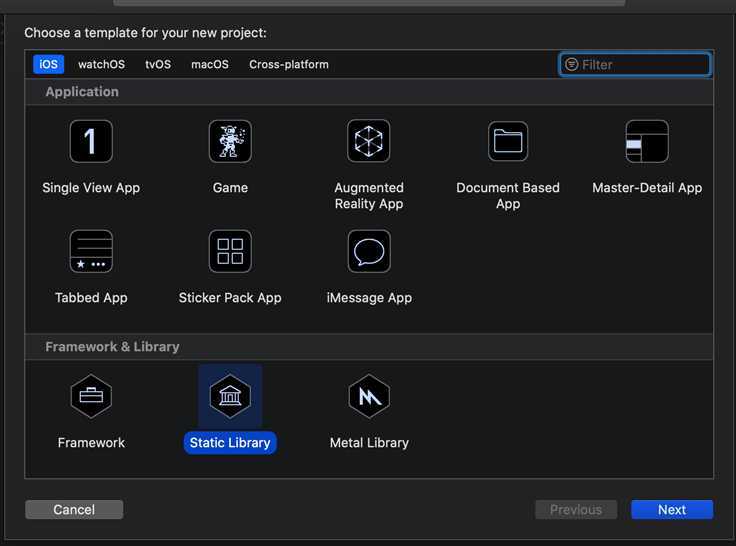The width and height of the screenshot is (736, 546).
Task: Select the Framework template icon
Action: pyautogui.click(x=91, y=397)
